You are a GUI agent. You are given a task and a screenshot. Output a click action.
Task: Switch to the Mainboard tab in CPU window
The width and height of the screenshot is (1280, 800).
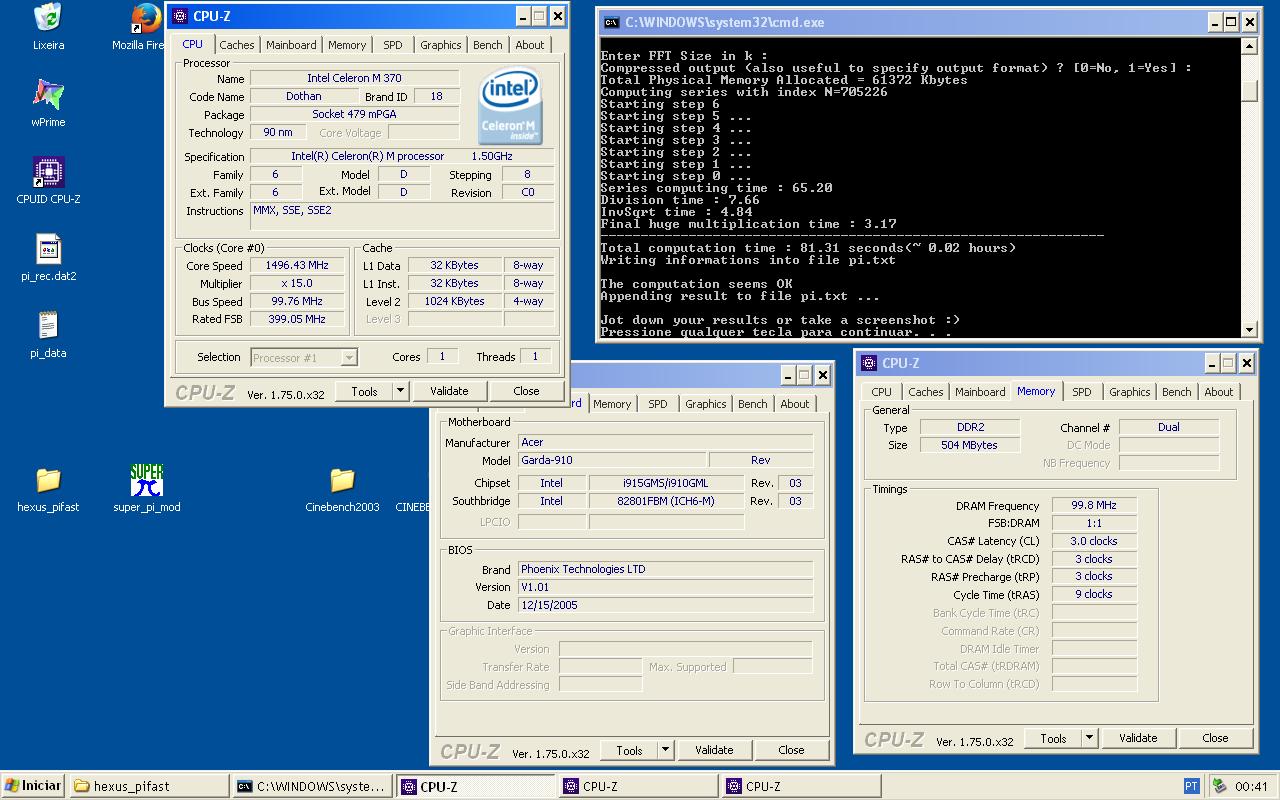[x=291, y=45]
